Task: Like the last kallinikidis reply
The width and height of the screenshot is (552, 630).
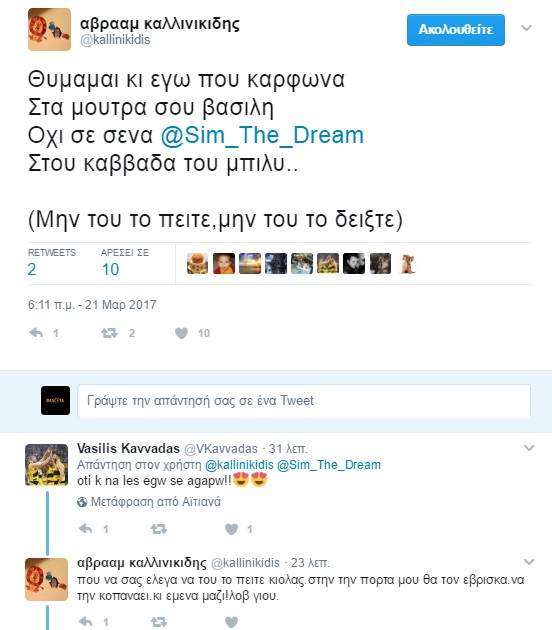Action: (x=231, y=622)
